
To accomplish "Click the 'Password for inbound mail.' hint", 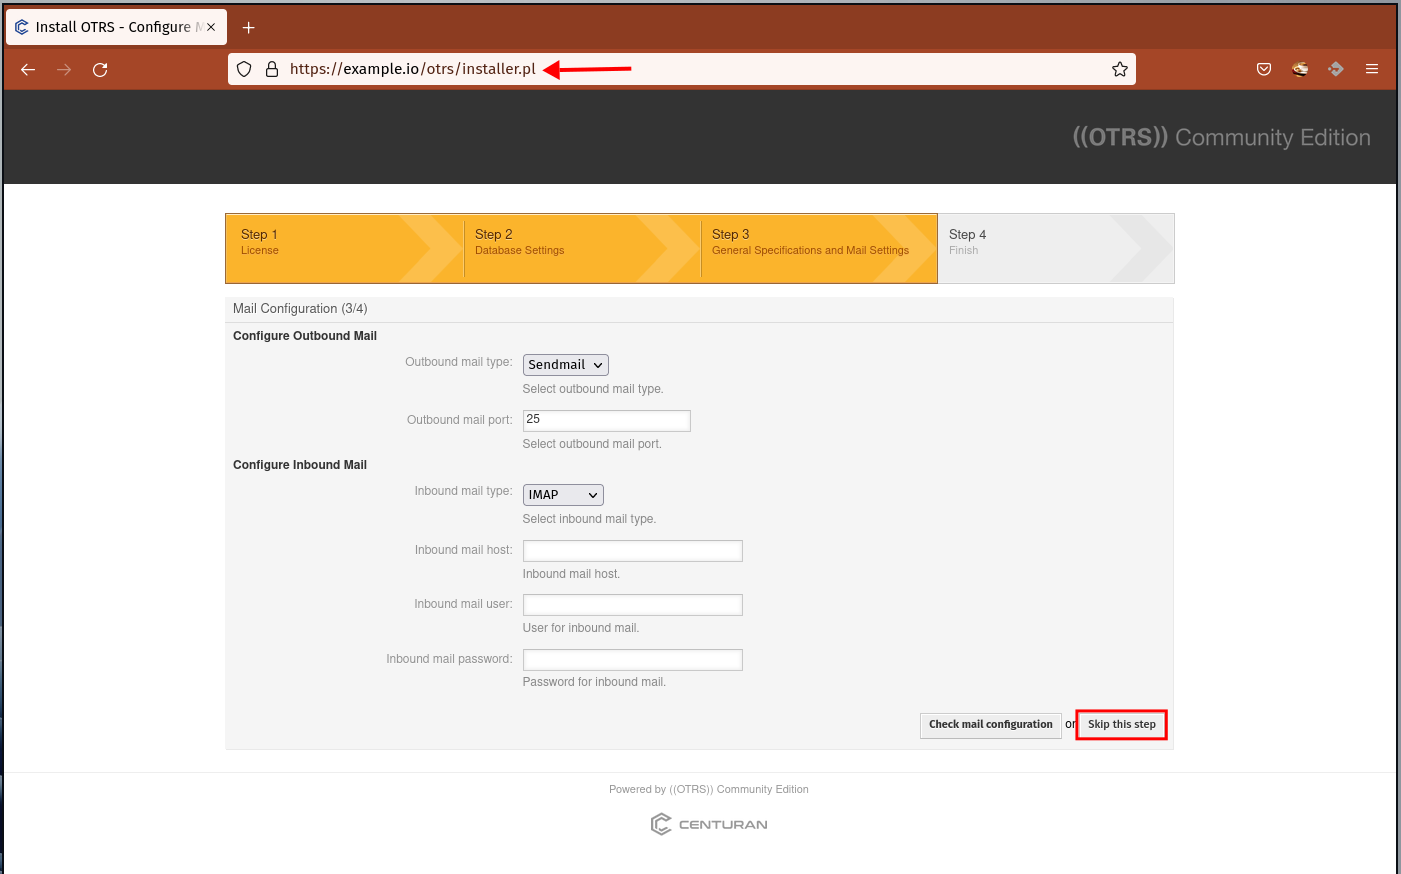I will pos(594,682).
